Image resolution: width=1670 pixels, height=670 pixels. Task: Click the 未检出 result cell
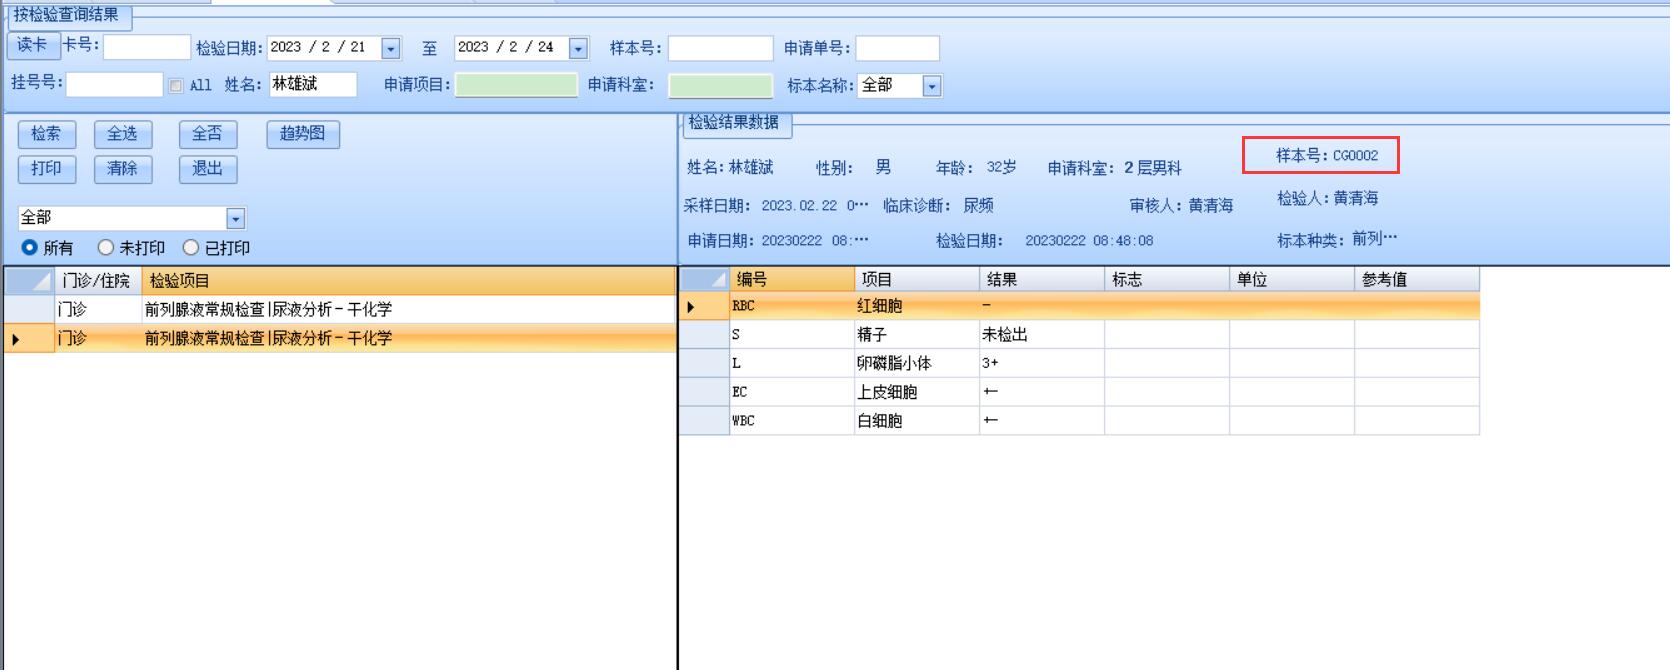point(1042,335)
